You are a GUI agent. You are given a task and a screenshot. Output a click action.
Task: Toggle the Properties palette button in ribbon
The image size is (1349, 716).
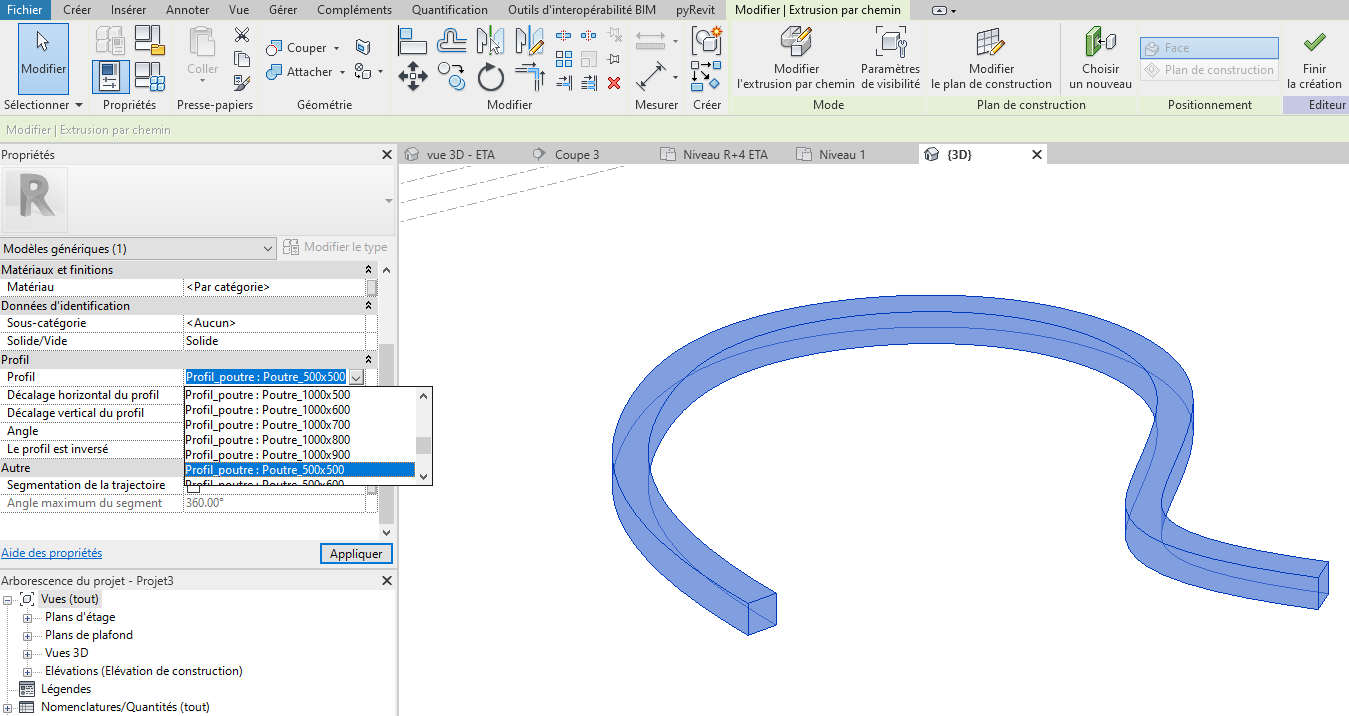click(111, 76)
